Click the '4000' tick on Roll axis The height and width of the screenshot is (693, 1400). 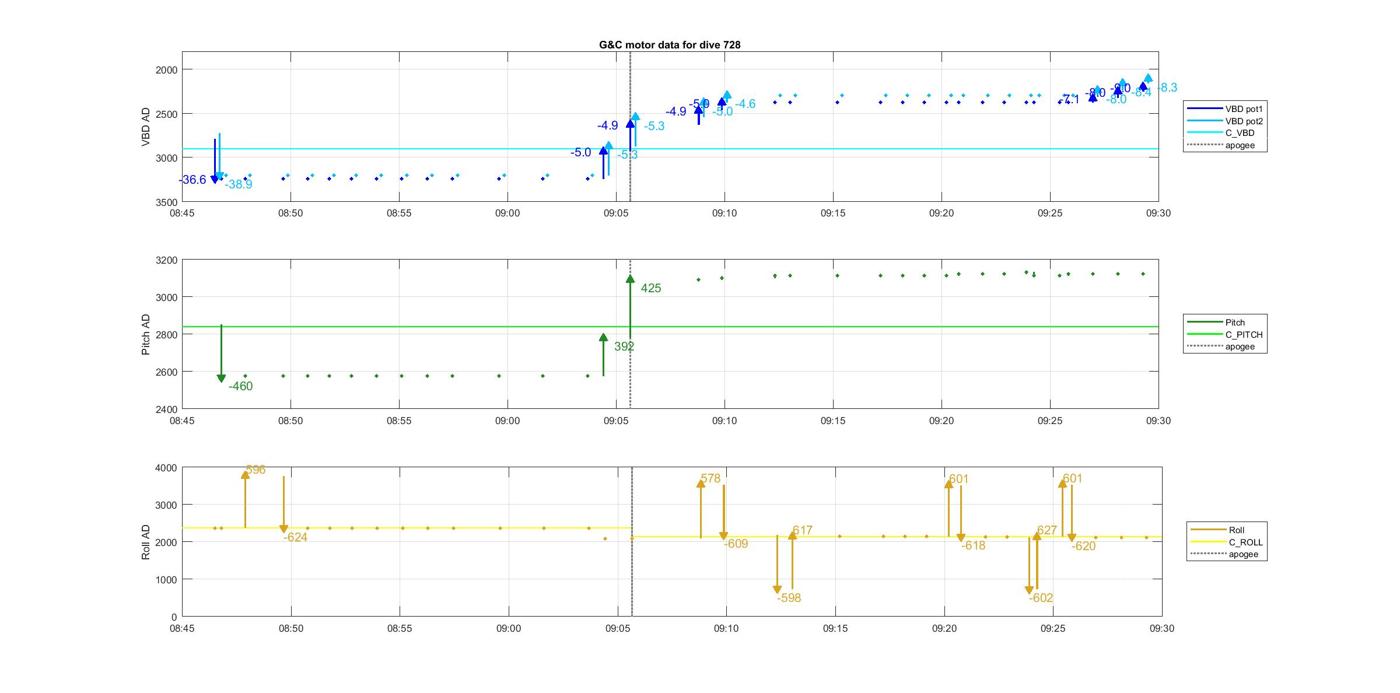point(165,468)
